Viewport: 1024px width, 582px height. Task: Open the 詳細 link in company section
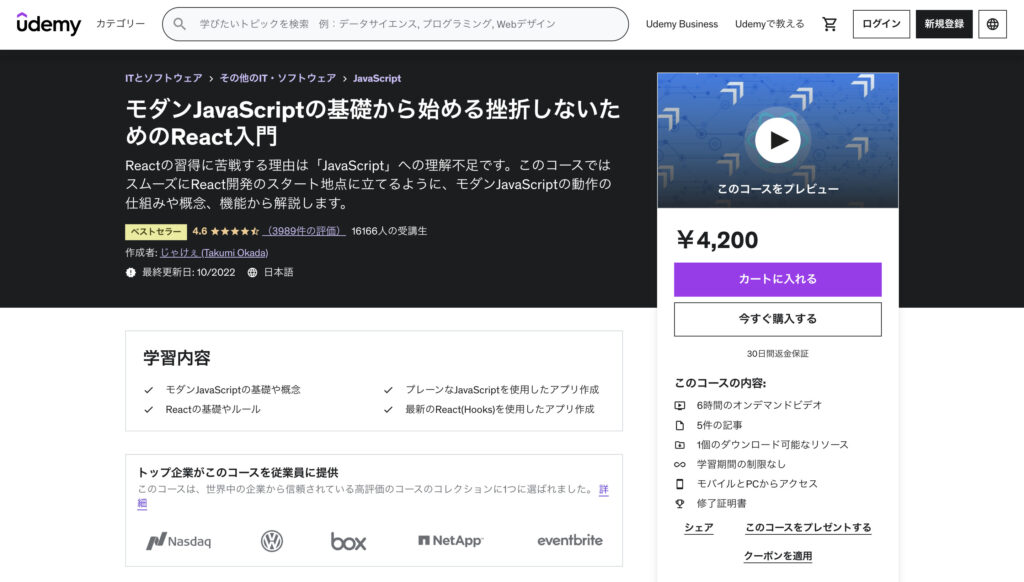click(x=603, y=489)
